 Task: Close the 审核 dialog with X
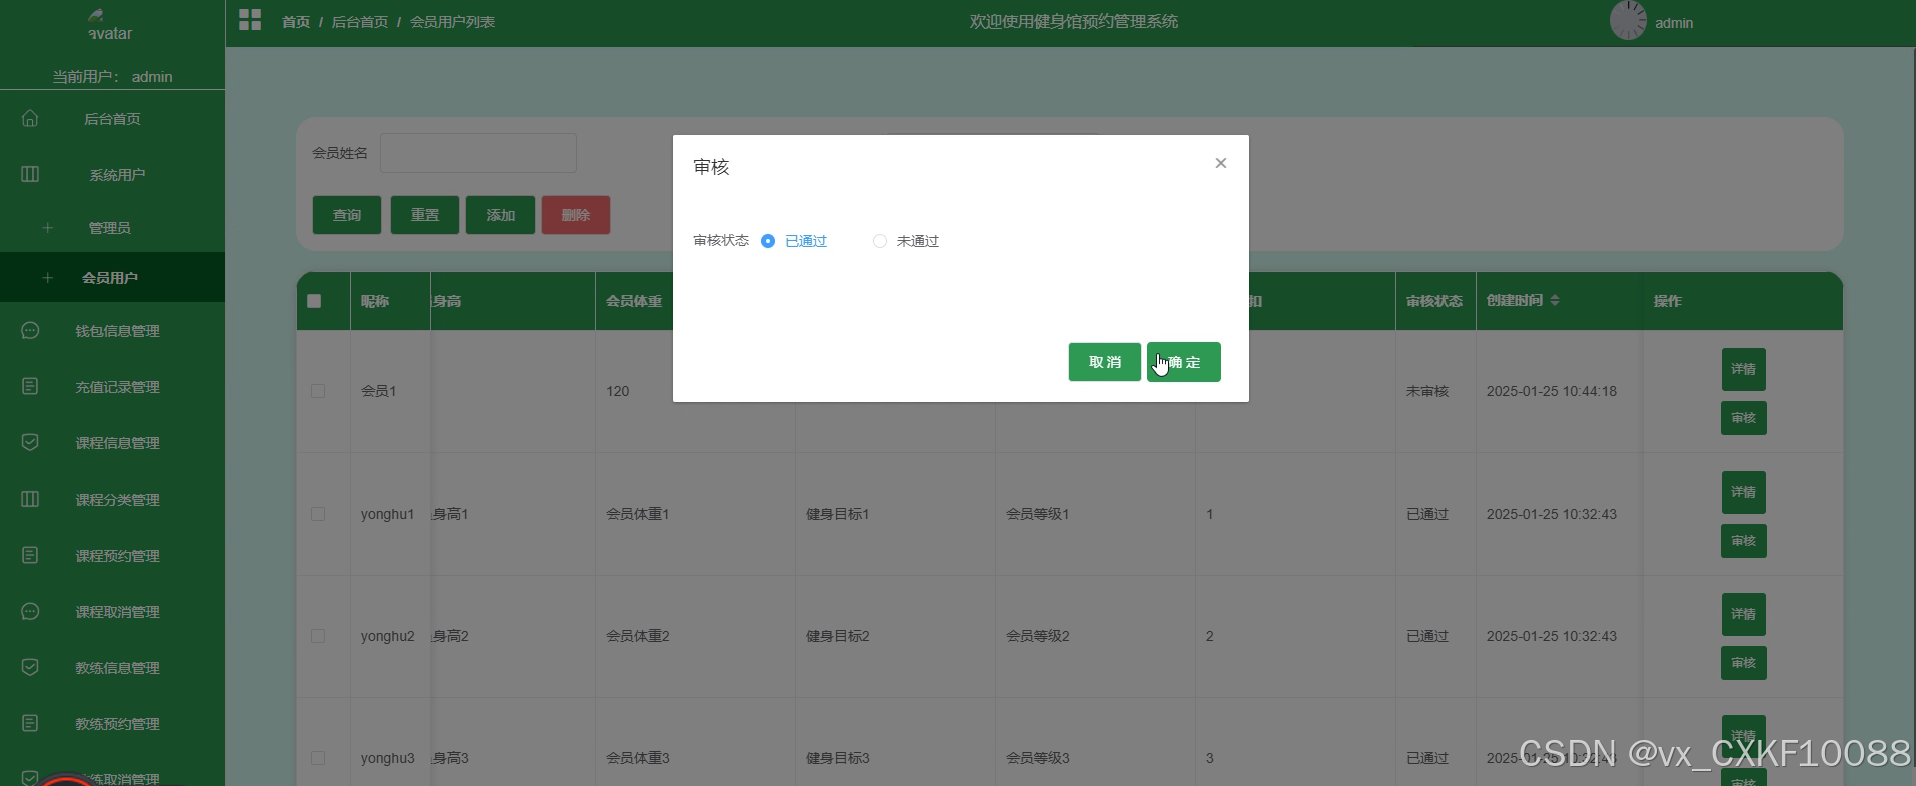click(1220, 163)
